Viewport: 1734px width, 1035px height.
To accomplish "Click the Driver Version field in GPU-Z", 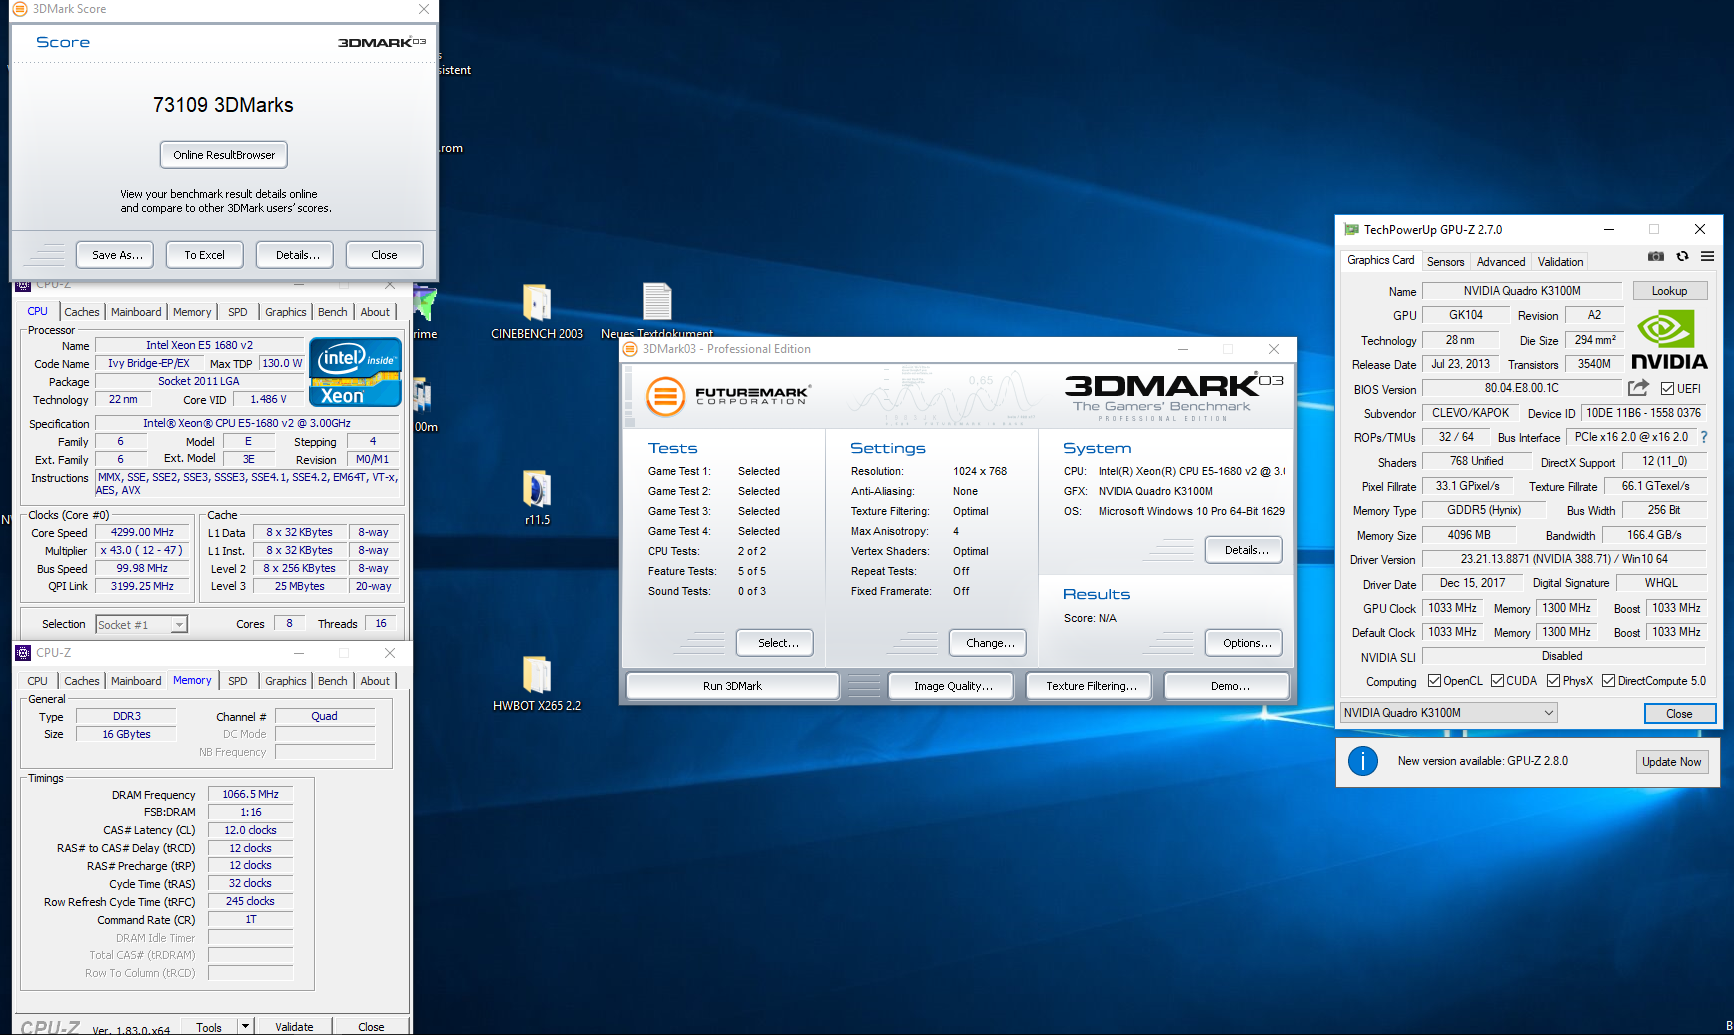I will 1563,559.
